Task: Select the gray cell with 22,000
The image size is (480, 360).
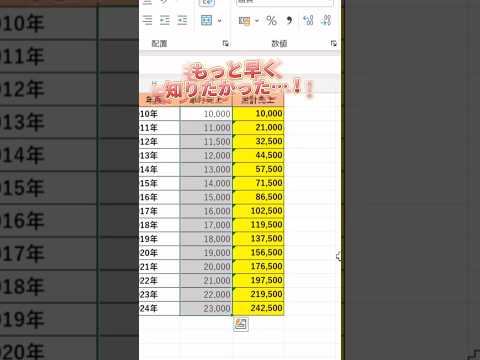Action: 206,294
